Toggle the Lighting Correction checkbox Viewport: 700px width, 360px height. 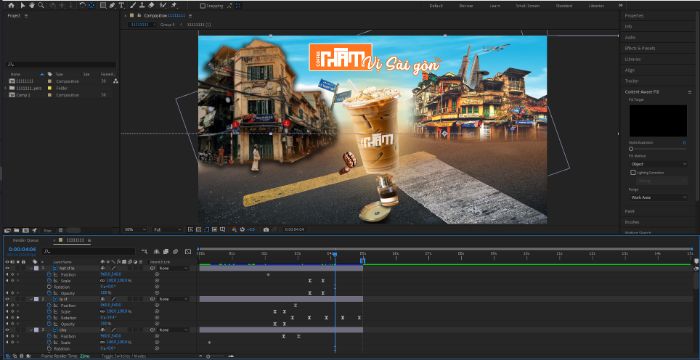pyautogui.click(x=633, y=172)
